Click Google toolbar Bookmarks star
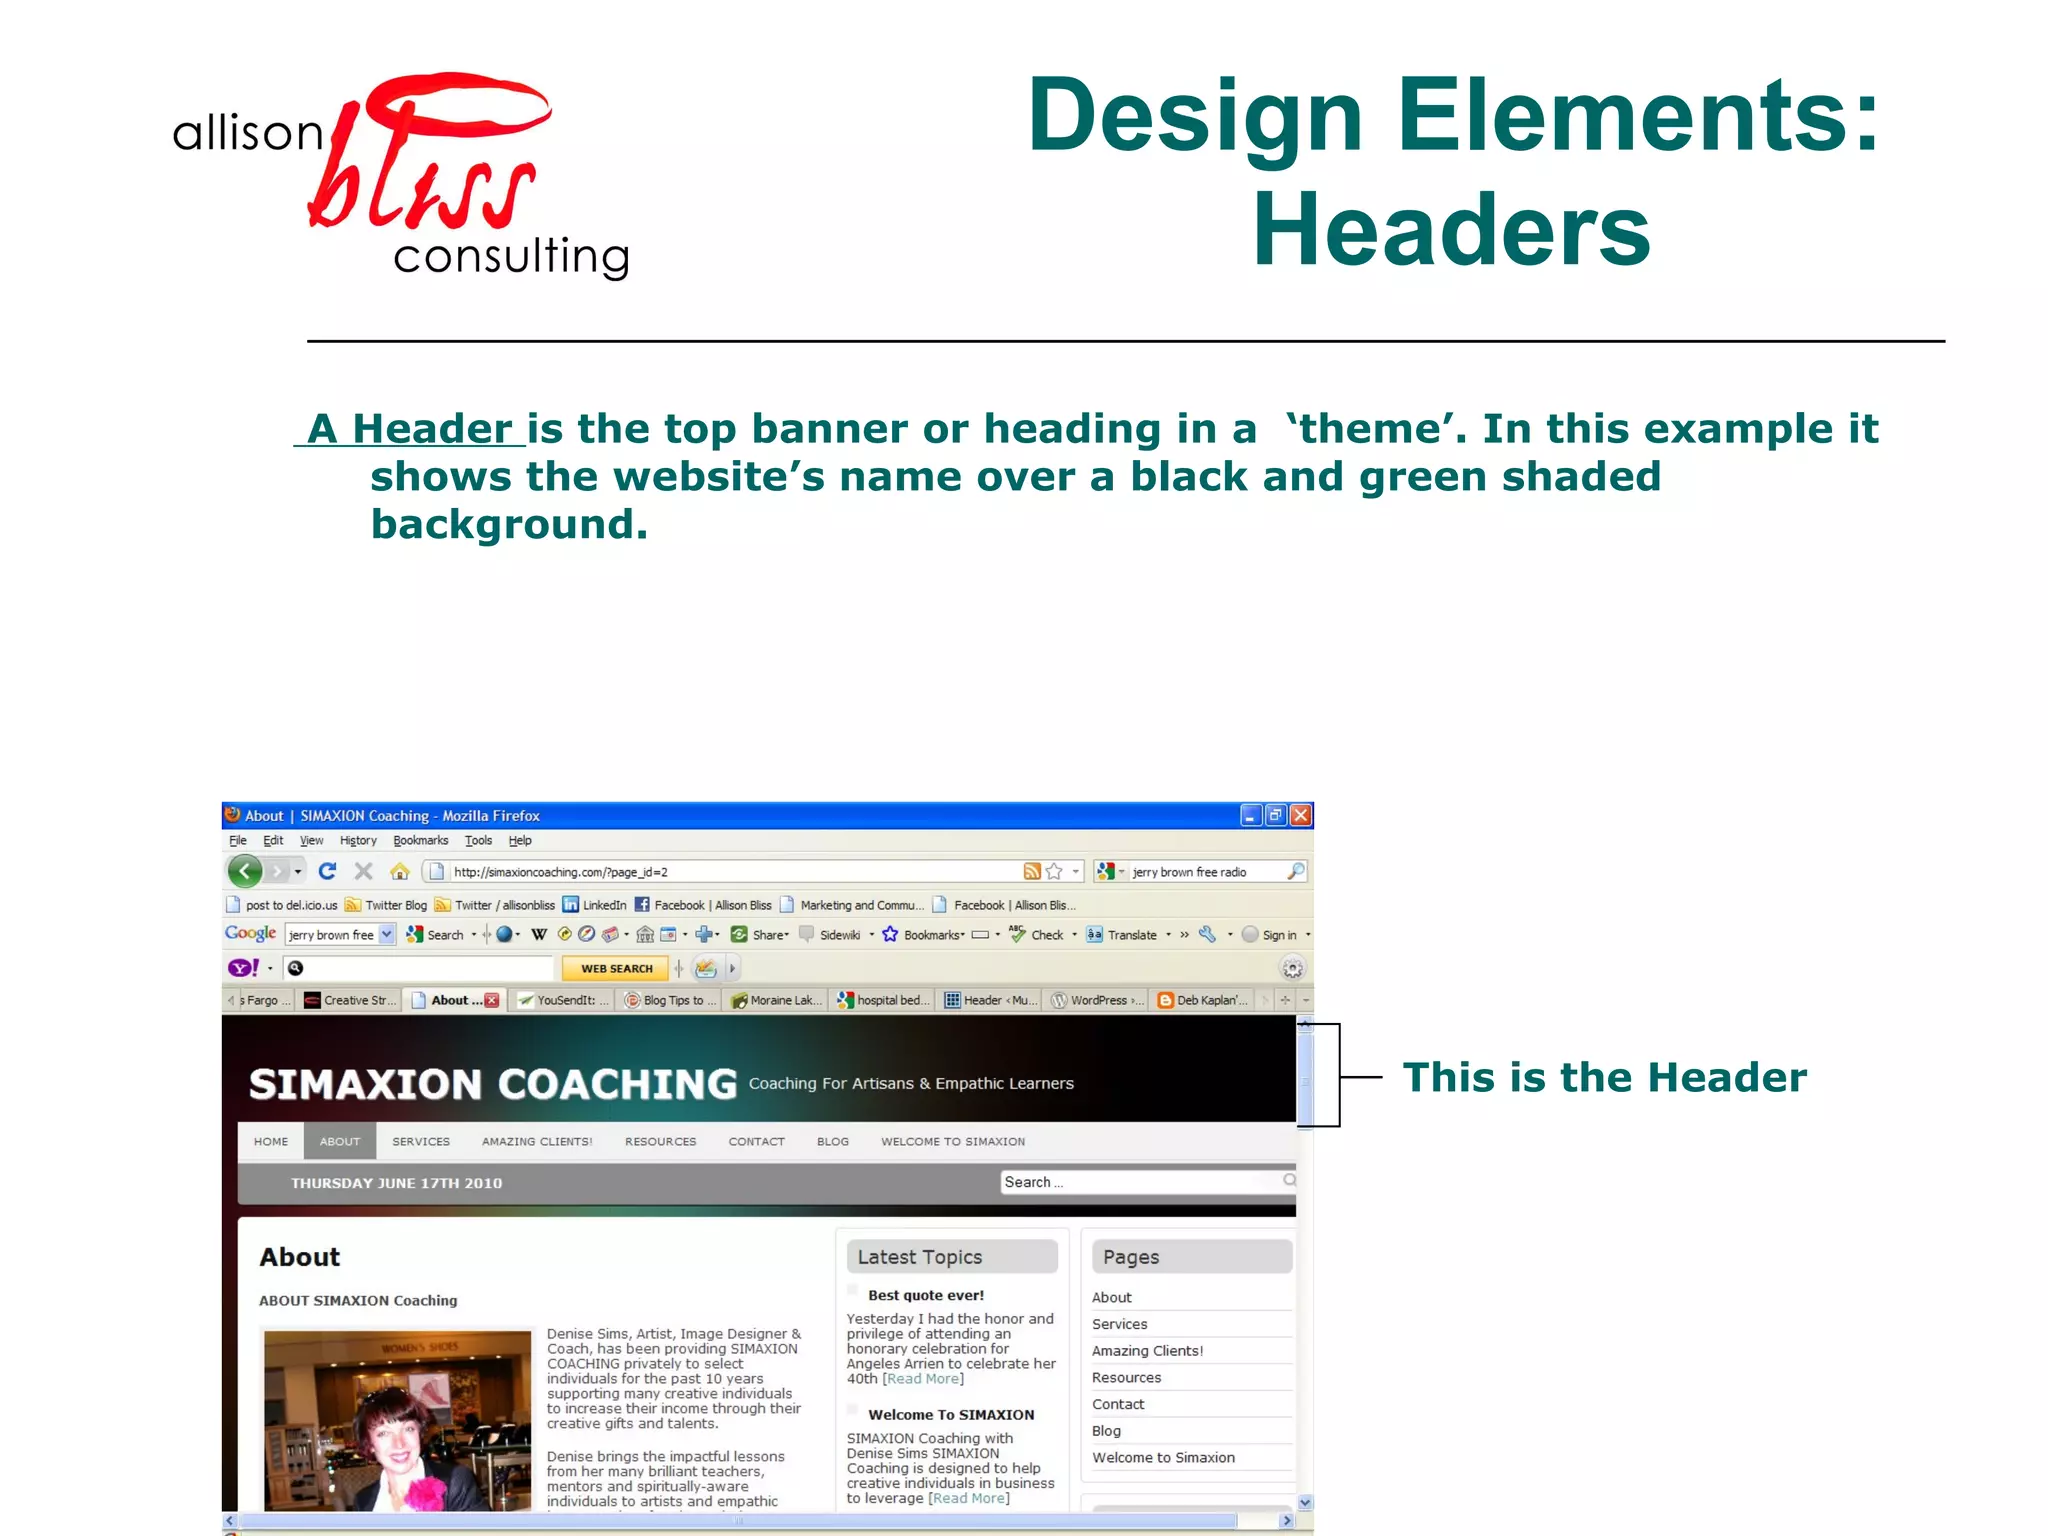 [890, 934]
